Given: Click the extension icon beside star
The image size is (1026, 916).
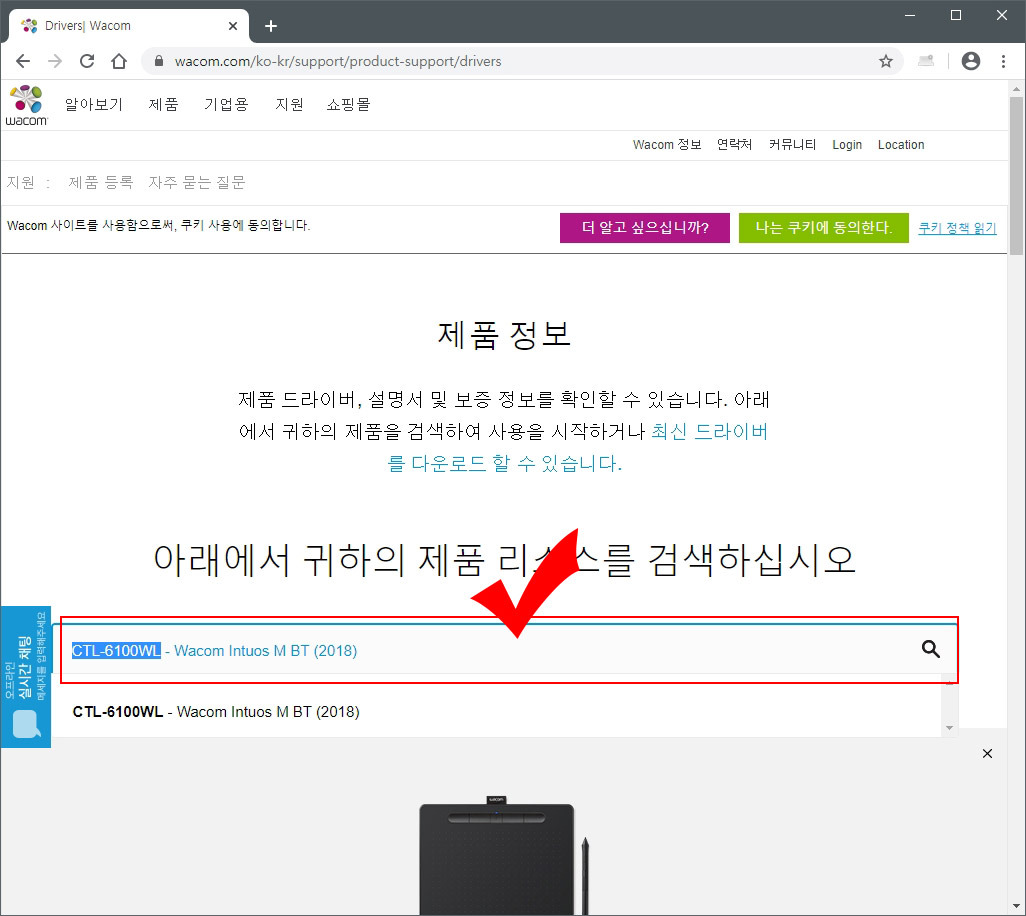Looking at the screenshot, I should click(926, 62).
